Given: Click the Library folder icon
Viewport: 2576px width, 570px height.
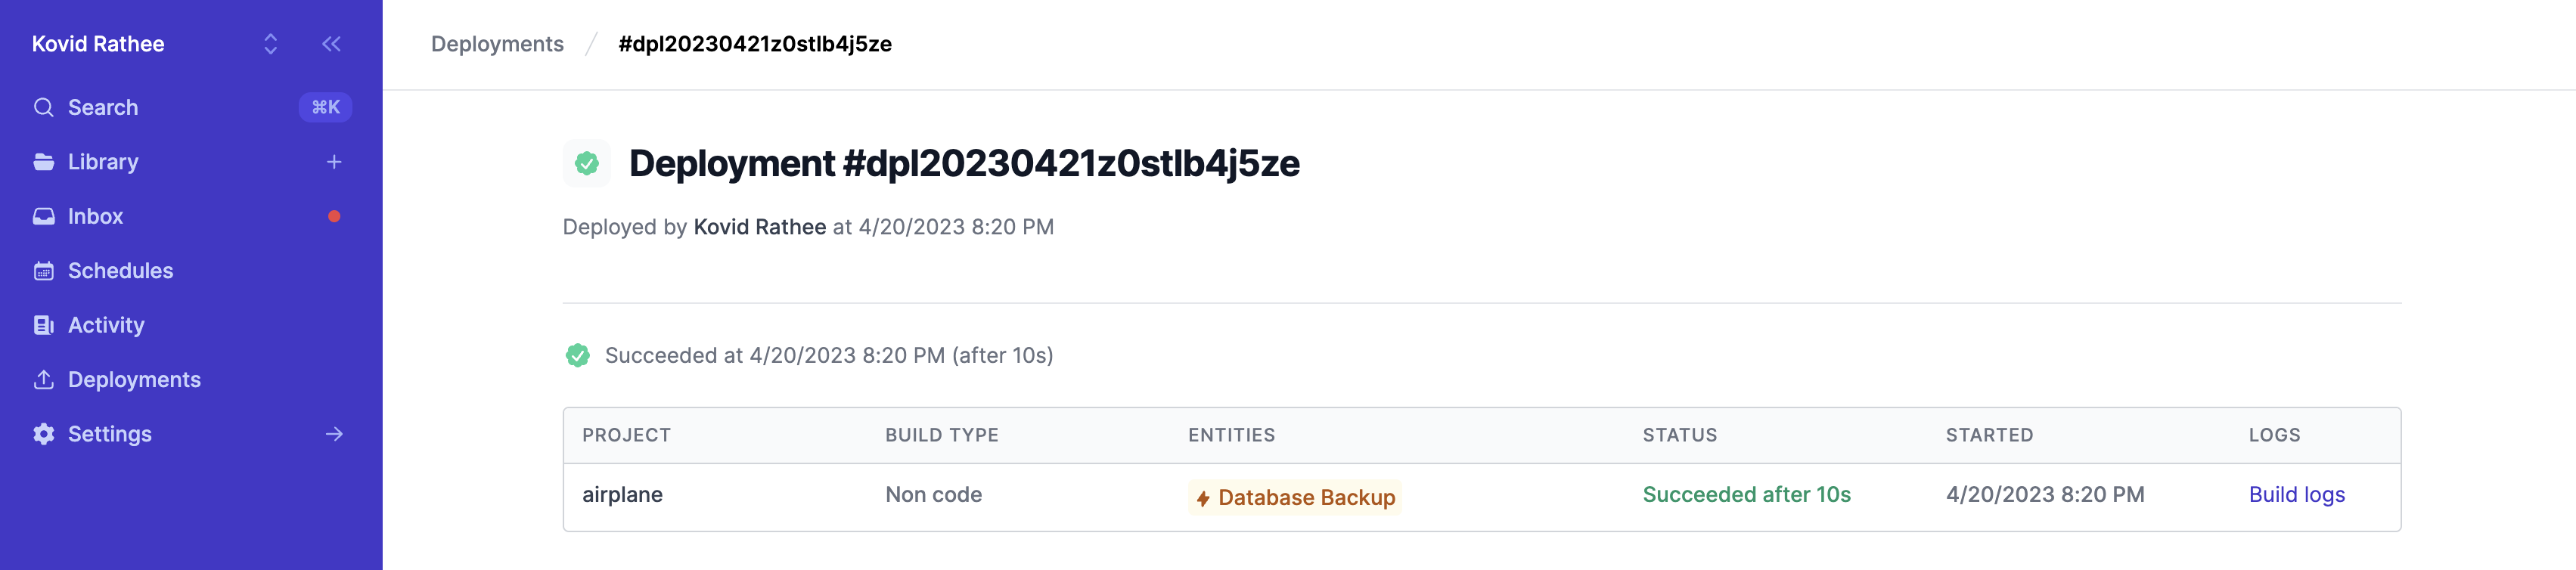Looking at the screenshot, I should 43,162.
